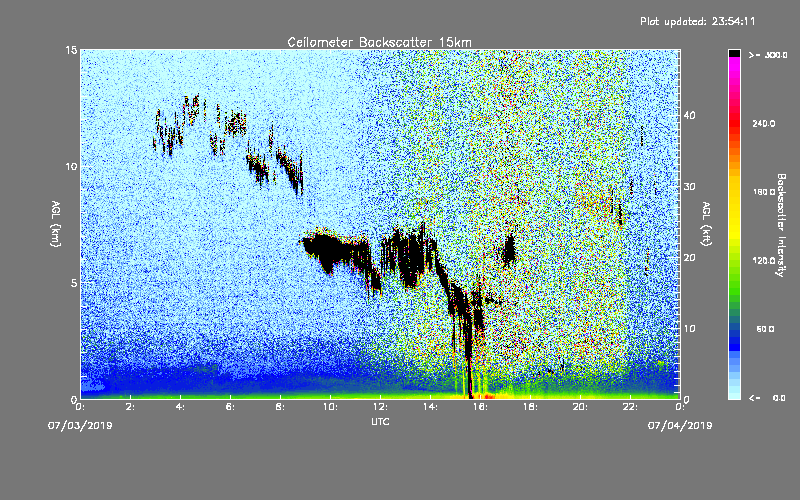Click the "07/04/2019" end date
The height and width of the screenshot is (500, 800).
tap(680, 426)
